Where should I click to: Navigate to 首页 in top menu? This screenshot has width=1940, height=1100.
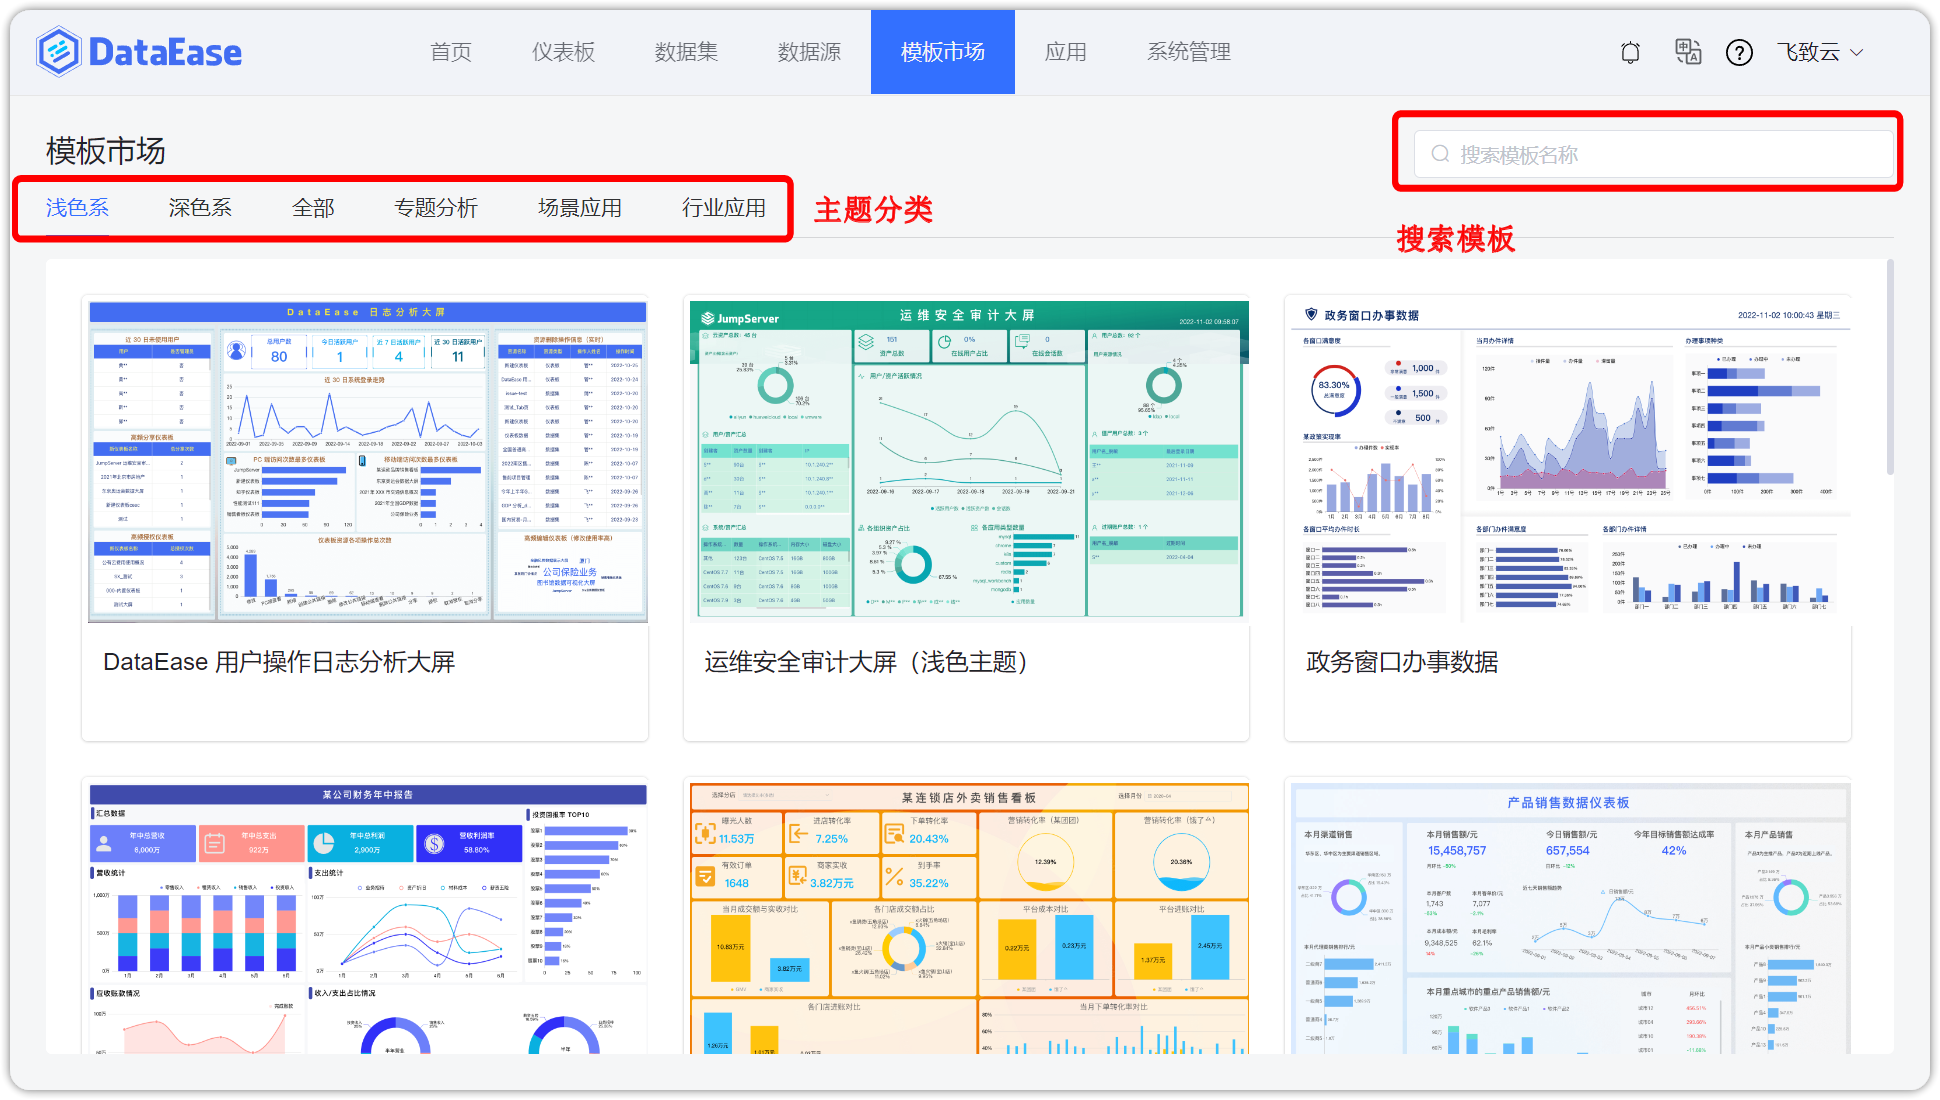click(x=450, y=52)
